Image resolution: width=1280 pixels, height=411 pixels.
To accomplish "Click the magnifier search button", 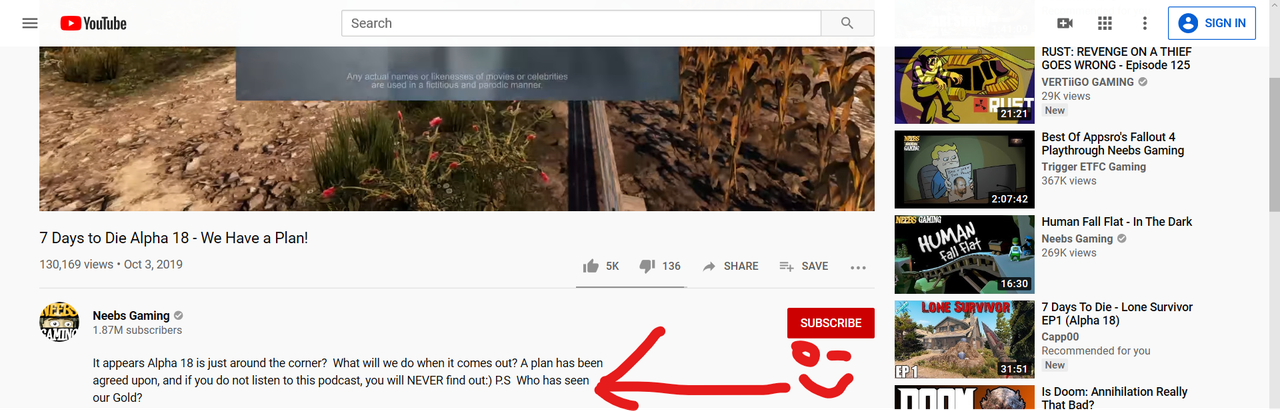I will pyautogui.click(x=848, y=23).
